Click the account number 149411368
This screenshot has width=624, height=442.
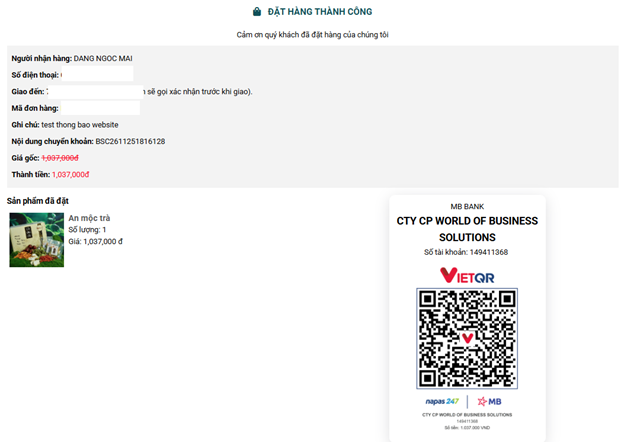click(489, 252)
